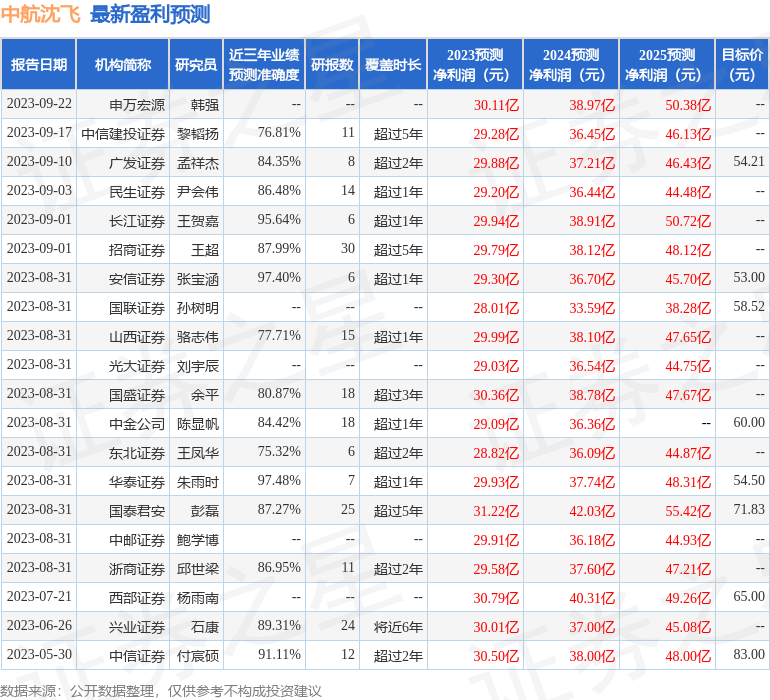This screenshot has width=770, height=700.
Task: Select the 研究员 column header
Action: 196,65
